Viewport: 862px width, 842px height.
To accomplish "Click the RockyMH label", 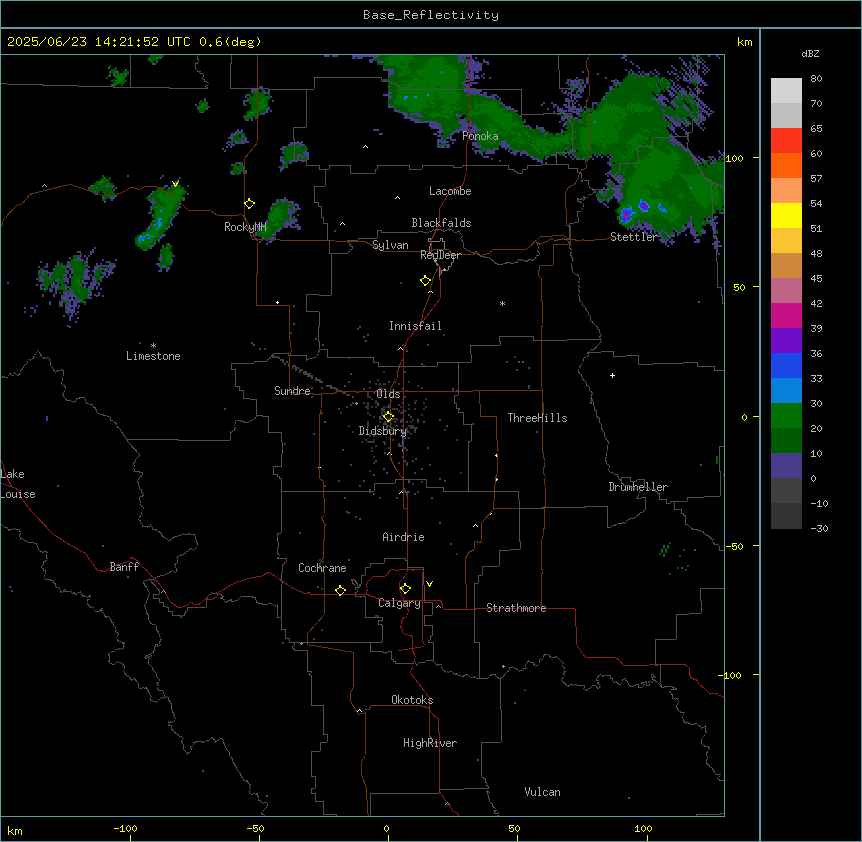I will tap(245, 227).
